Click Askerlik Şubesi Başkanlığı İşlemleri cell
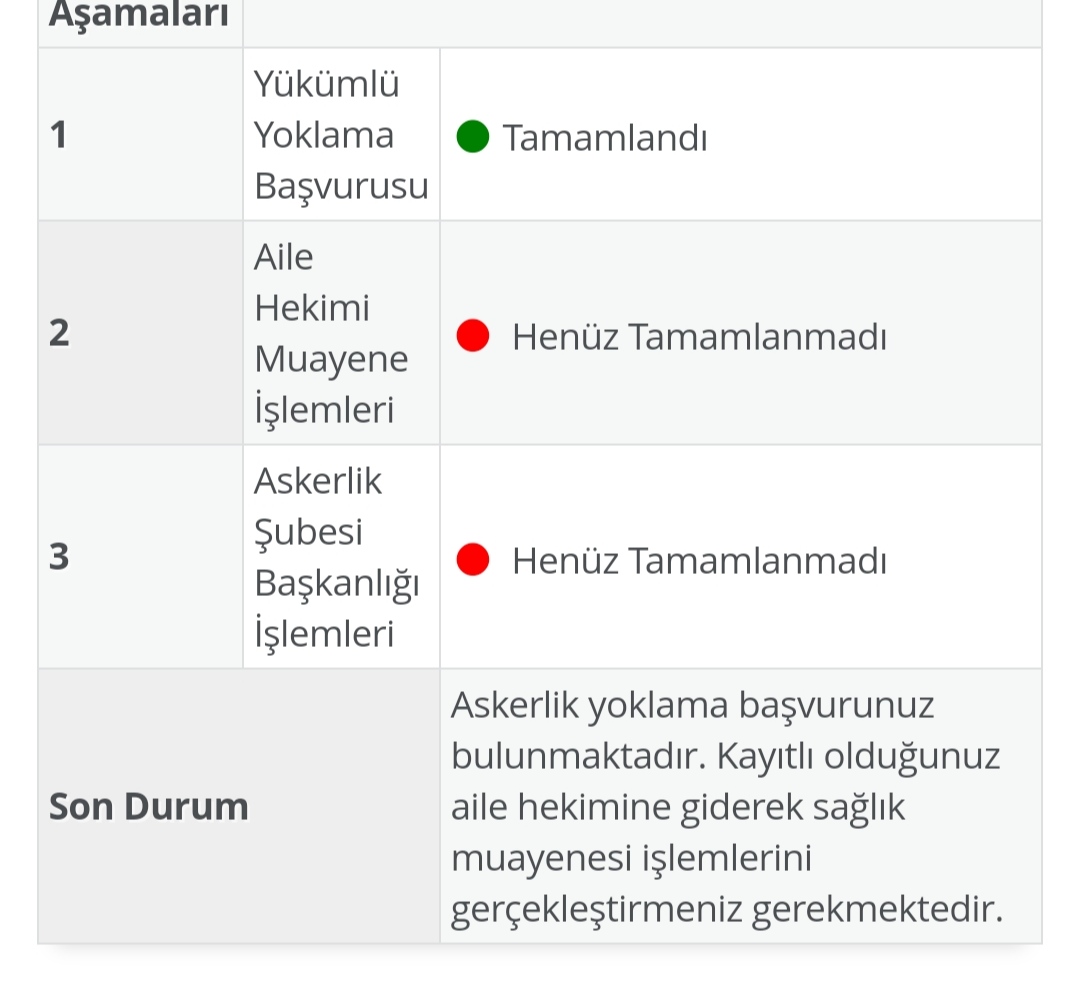The image size is (1080, 1000). click(x=342, y=556)
